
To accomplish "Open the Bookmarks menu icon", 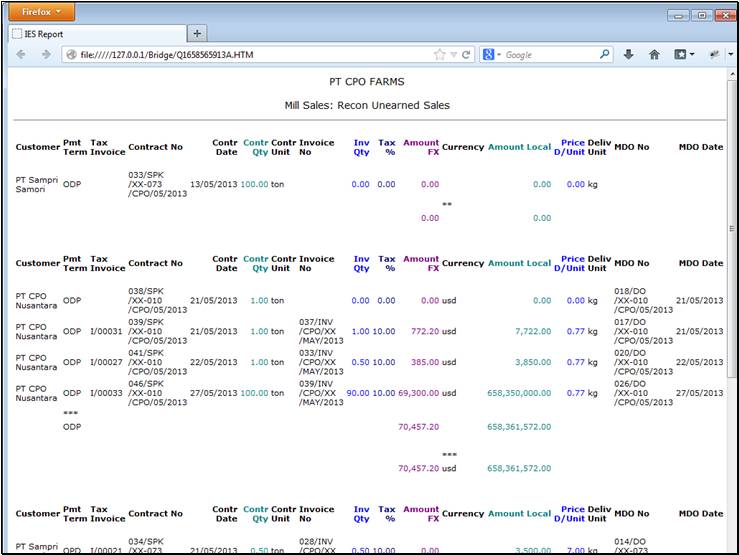I will [680, 55].
